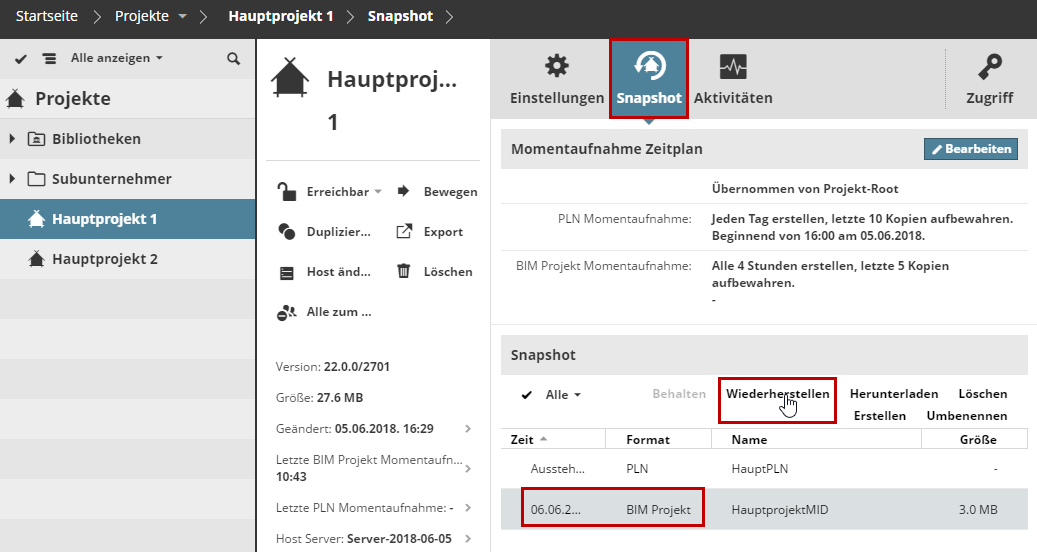Click the 06.06.2... date cell
This screenshot has width=1037, height=552.
point(556,510)
